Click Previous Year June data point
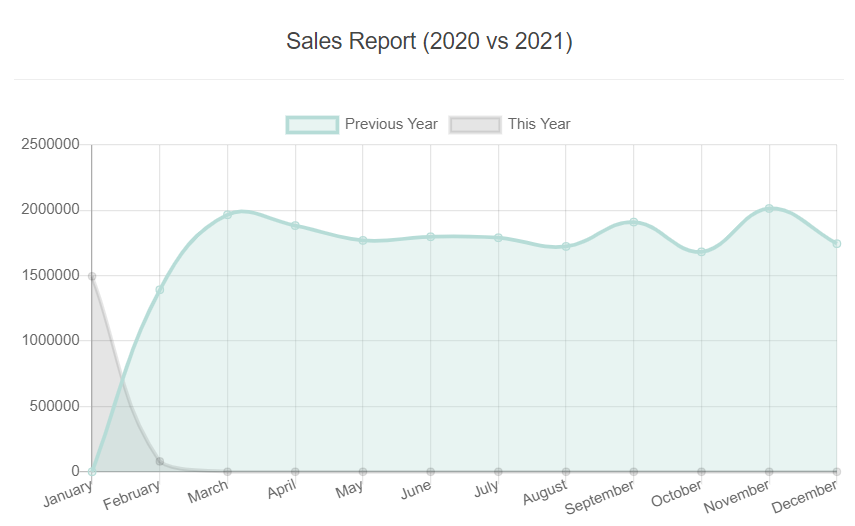 pos(431,237)
